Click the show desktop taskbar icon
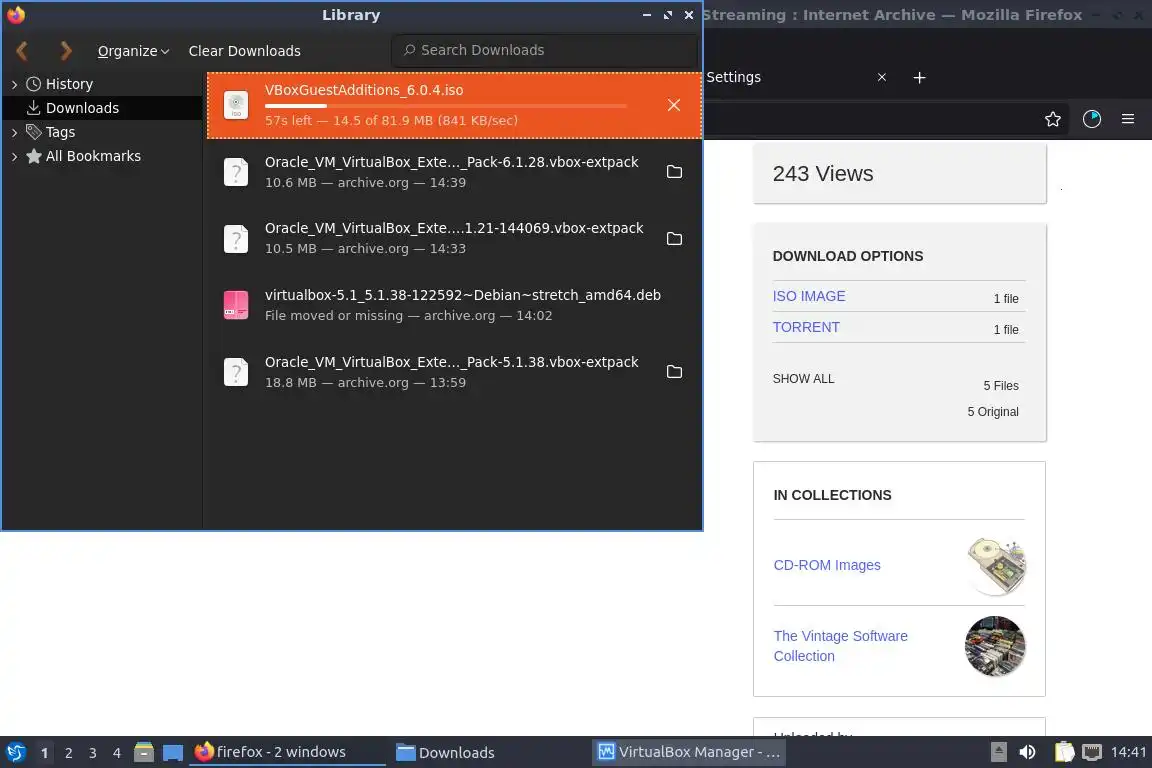Image resolution: width=1152 pixels, height=768 pixels. [173, 753]
